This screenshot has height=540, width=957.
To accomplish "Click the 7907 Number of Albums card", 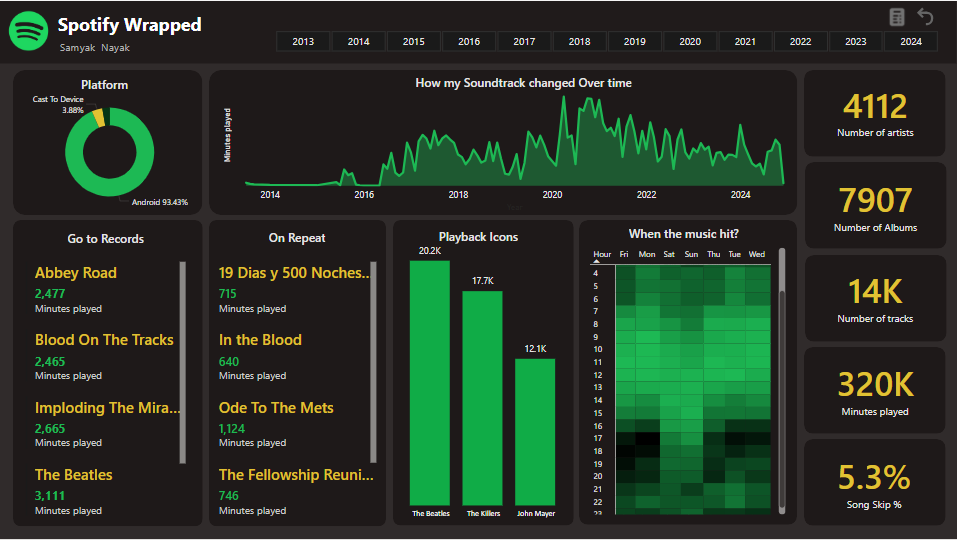I will [x=875, y=206].
